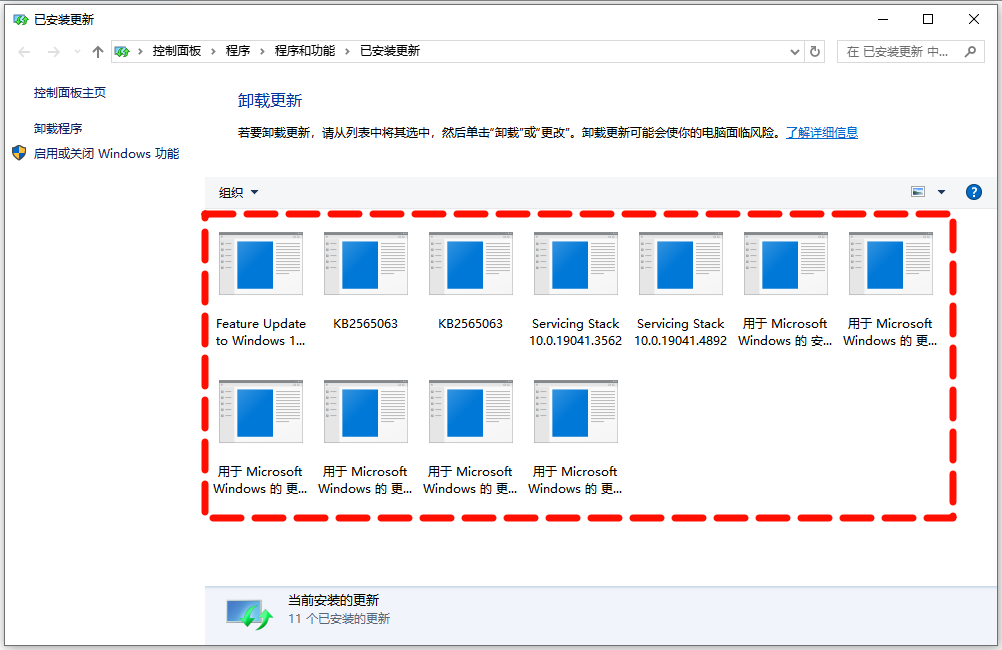Click 已安装更新 in the breadcrumb path
Image resolution: width=1002 pixels, height=650 pixels.
(x=390, y=51)
